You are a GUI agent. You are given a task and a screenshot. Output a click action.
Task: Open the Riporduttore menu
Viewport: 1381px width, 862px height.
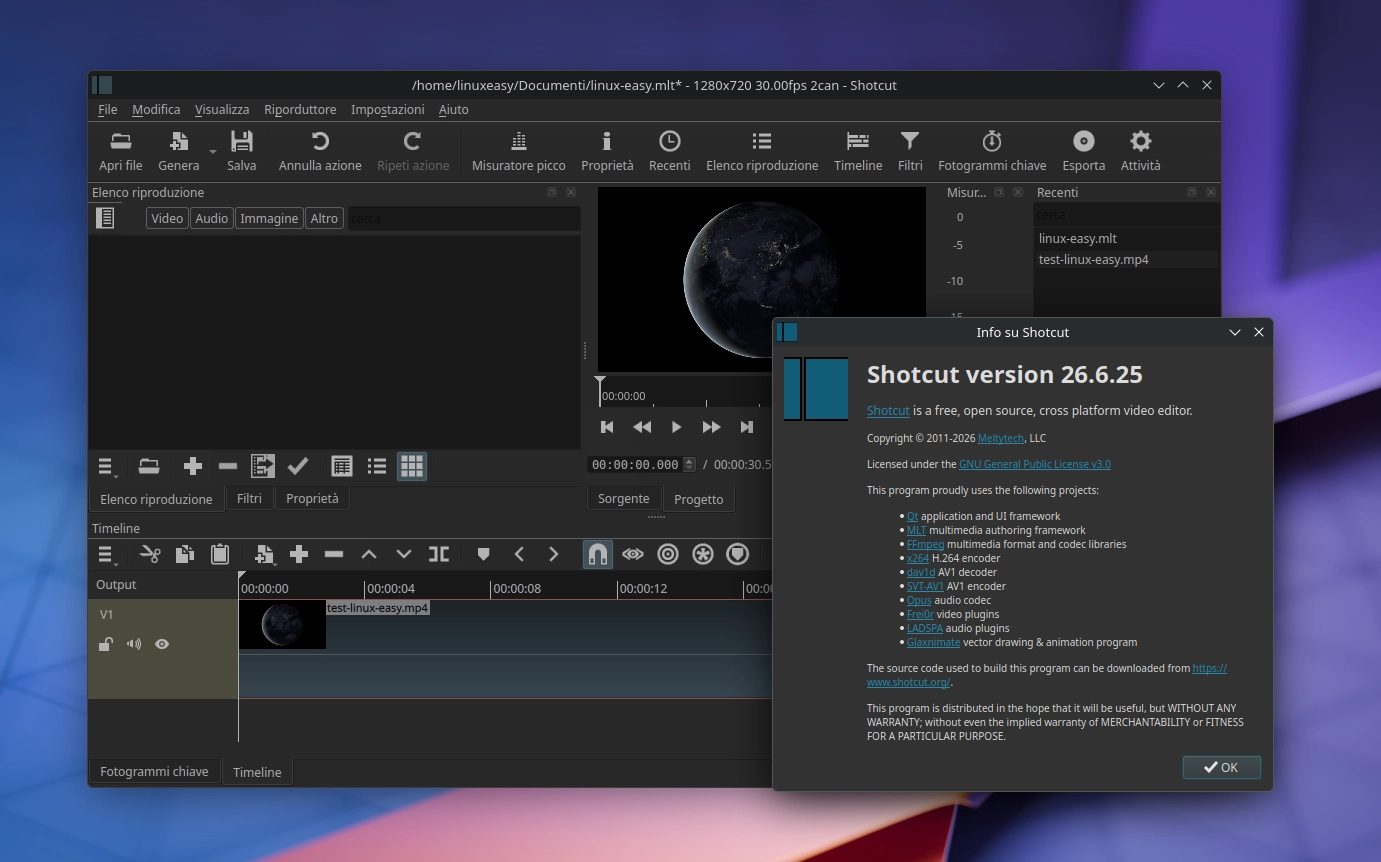point(300,110)
